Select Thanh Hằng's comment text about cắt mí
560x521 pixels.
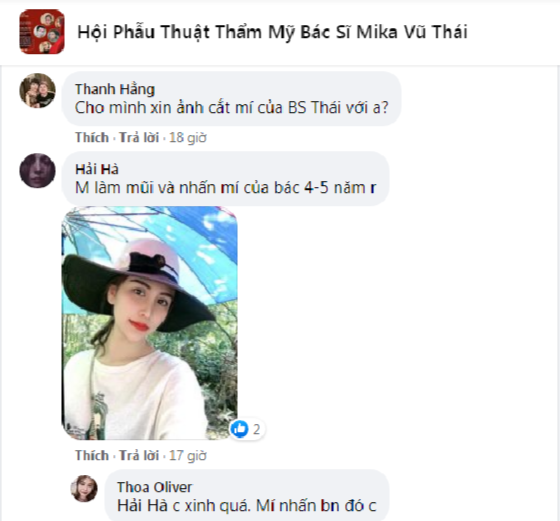tap(231, 107)
